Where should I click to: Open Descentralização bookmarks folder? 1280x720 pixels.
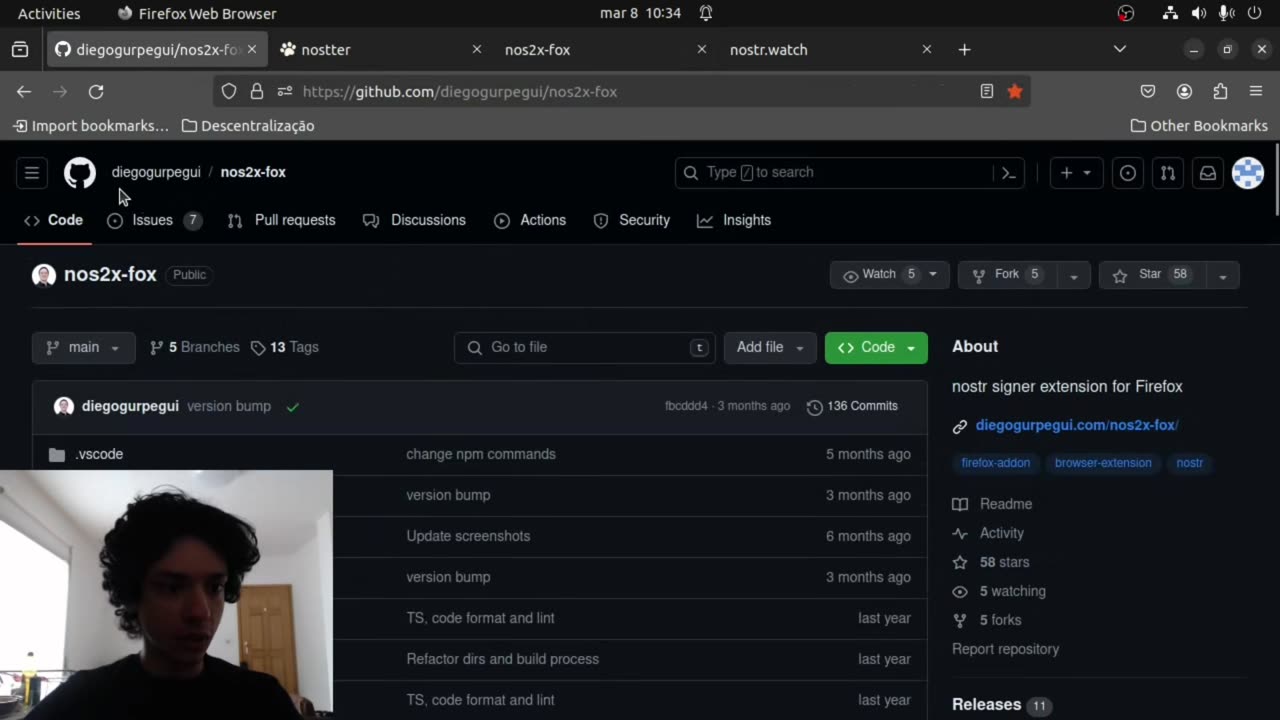248,126
